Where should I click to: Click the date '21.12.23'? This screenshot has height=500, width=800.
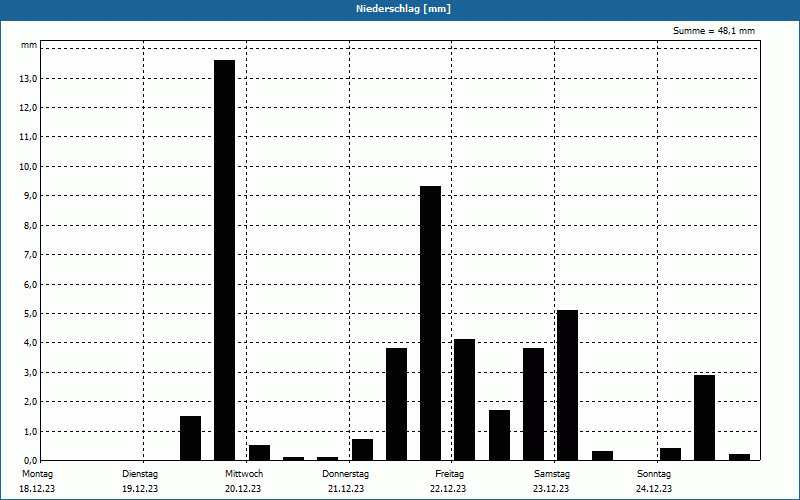tap(346, 489)
